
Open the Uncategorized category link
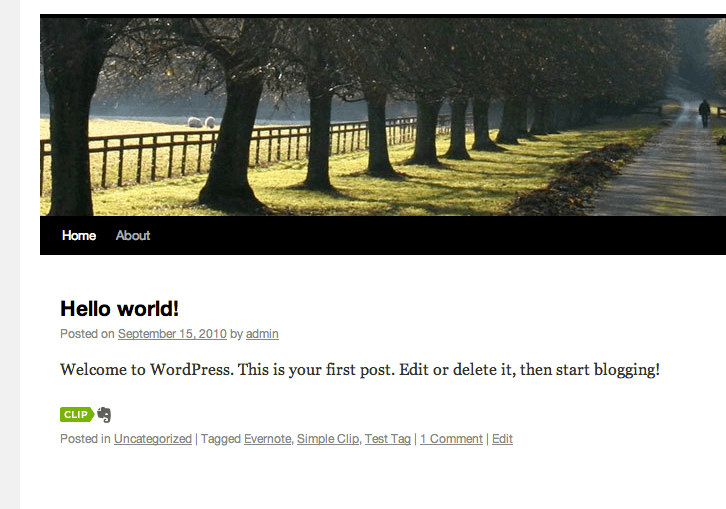coord(153,439)
